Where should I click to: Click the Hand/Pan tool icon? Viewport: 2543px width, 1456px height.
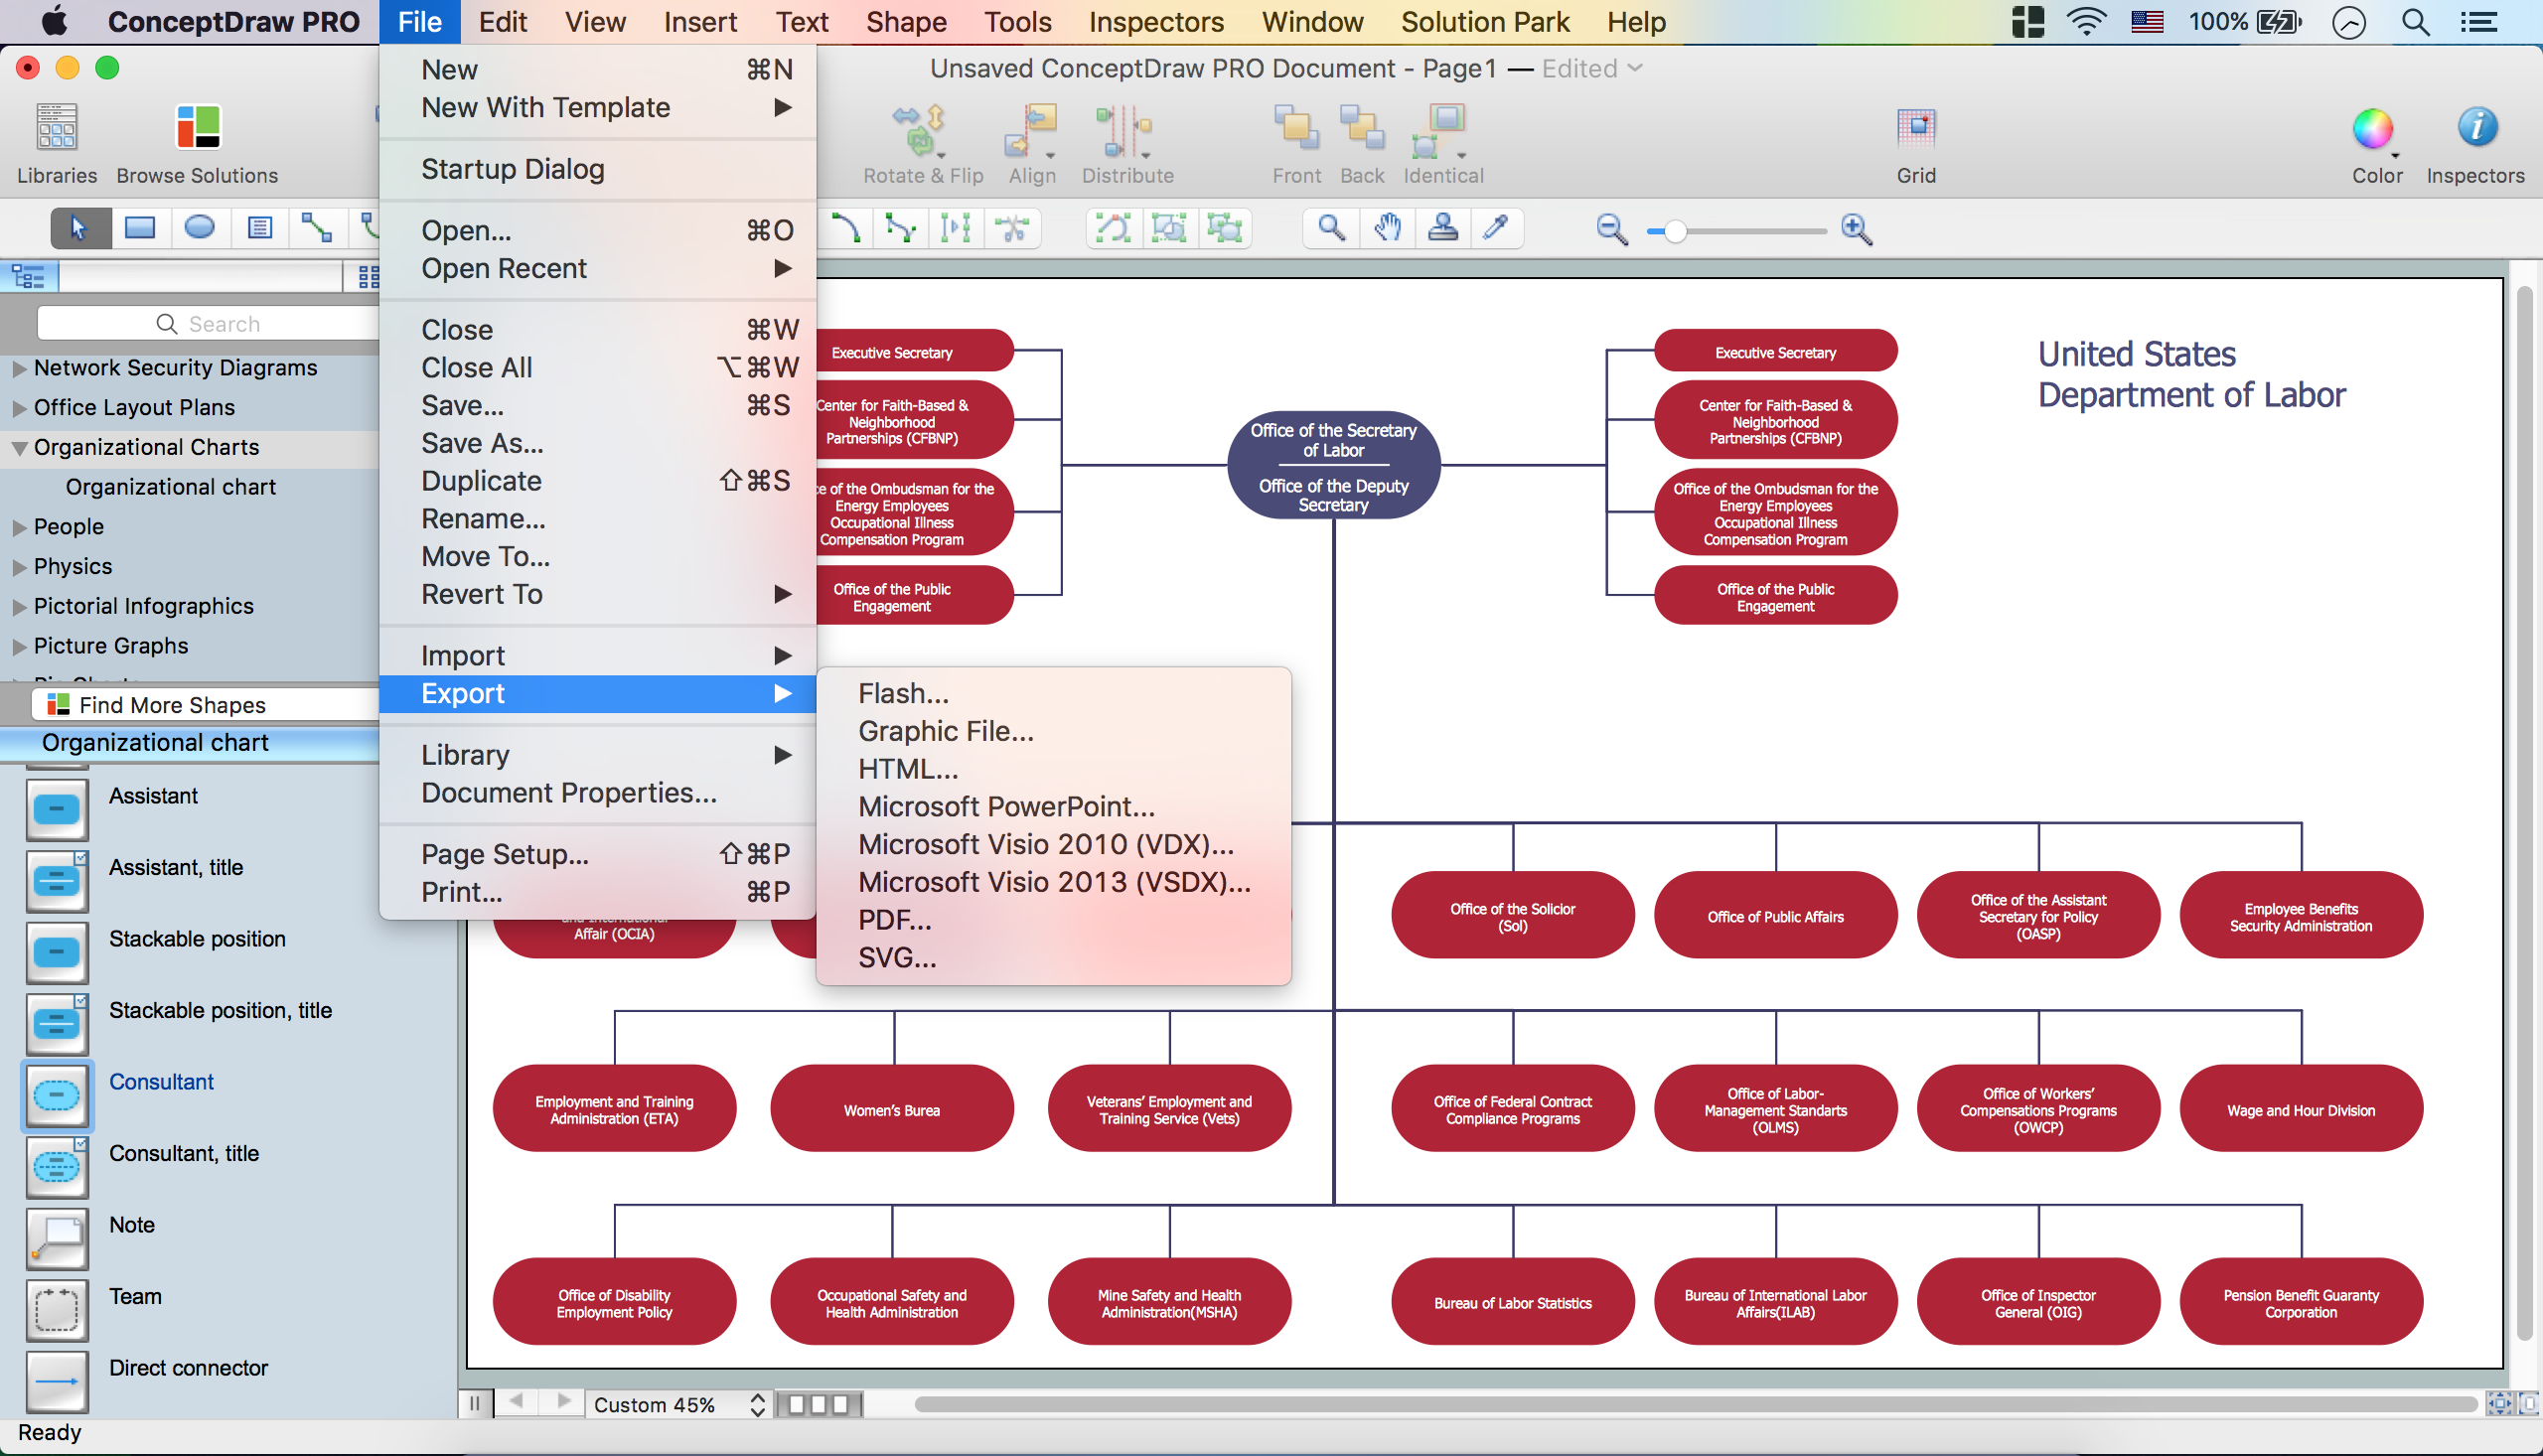coord(1385,228)
